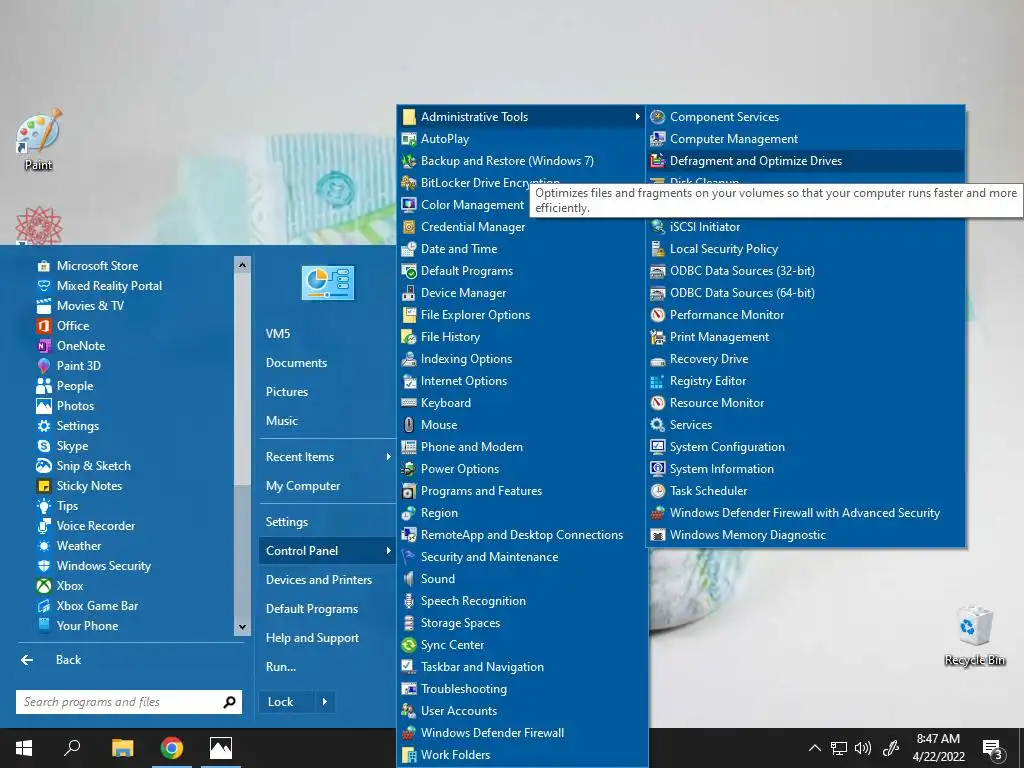Click the search magnifier icon in start menu
Screen dimensions: 1024x768
[x=229, y=702]
